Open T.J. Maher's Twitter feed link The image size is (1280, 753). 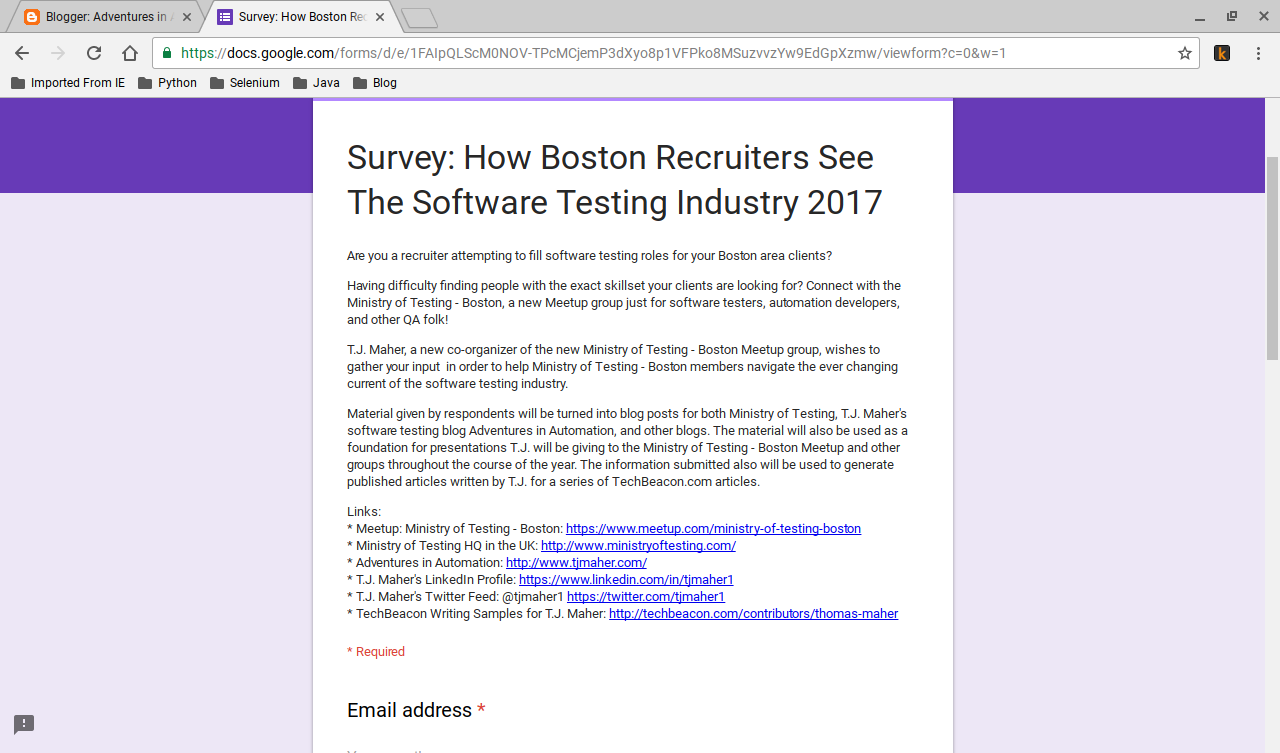tap(646, 596)
